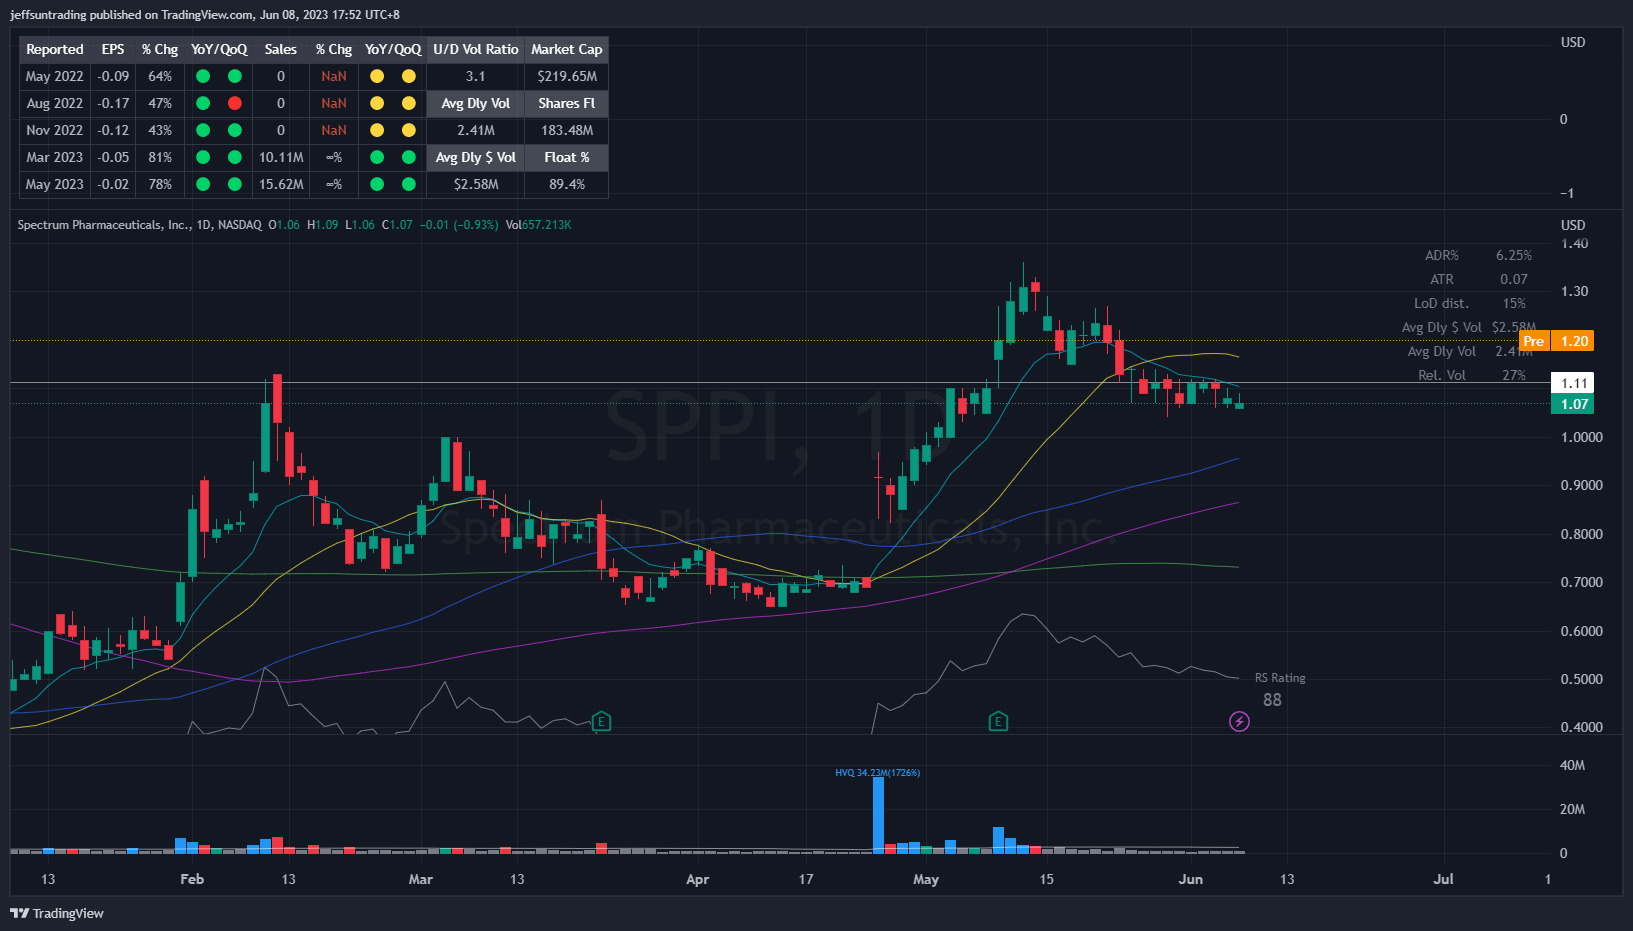
Task: Click the 89.4% float percent value
Action: [567, 184]
